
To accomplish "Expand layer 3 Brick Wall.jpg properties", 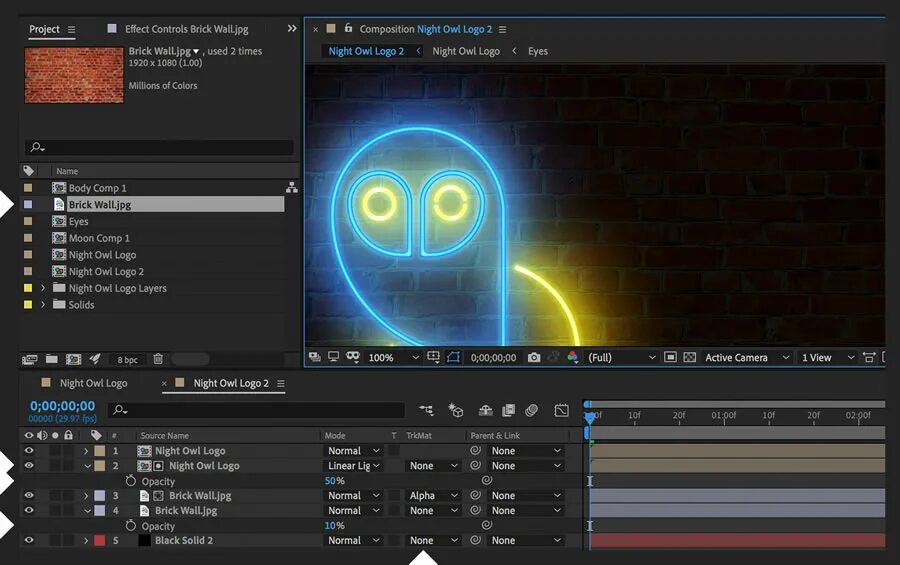I will [x=86, y=496].
